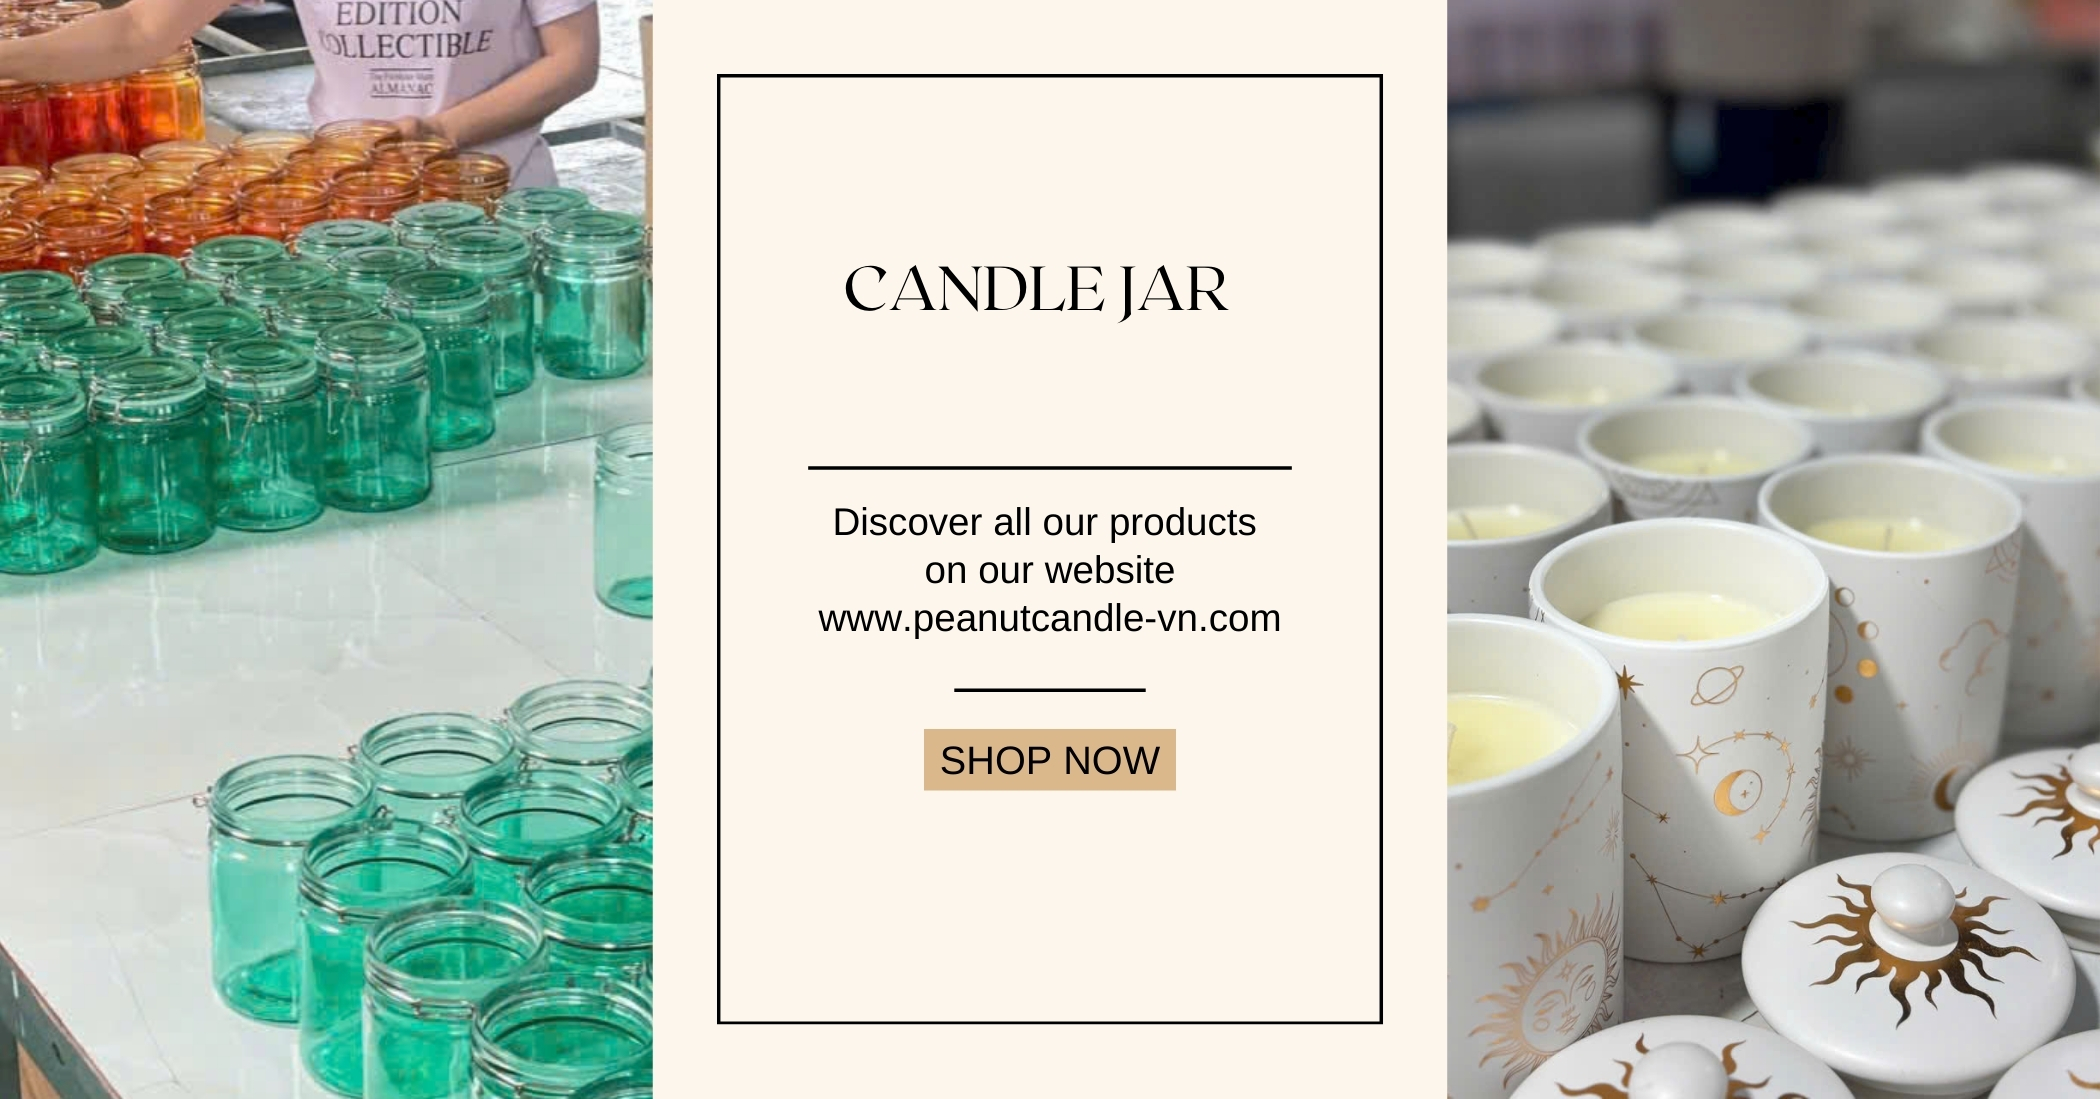Click the SHOP NOW button
Viewport: 2100px width, 1099px height.
[x=1049, y=760]
